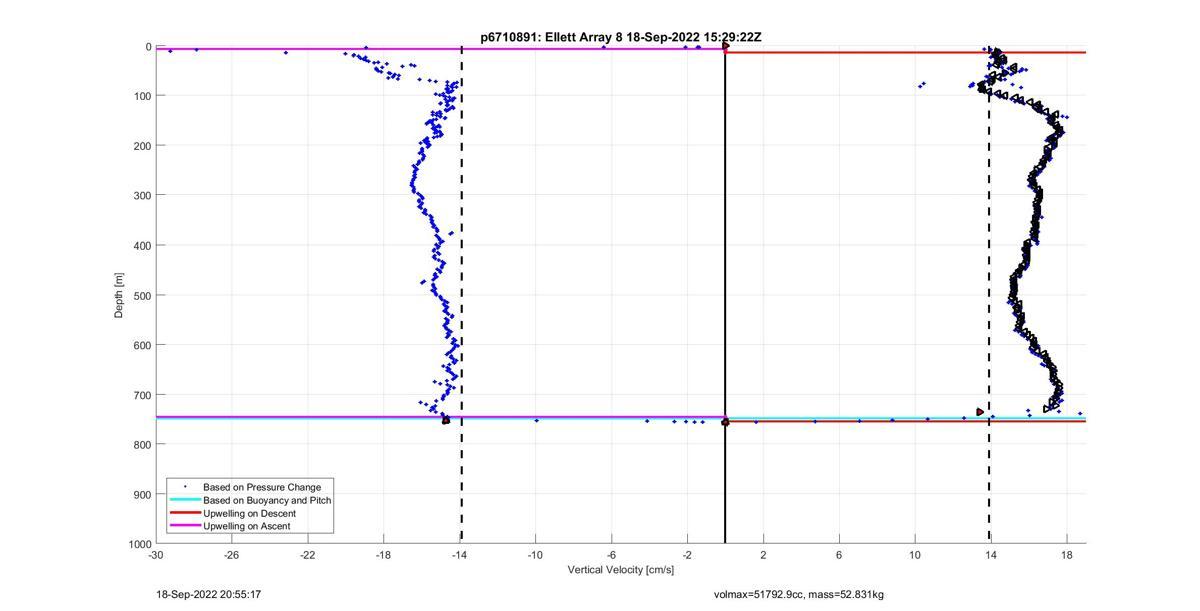Click the red line swatch in legend
This screenshot has width=1200, height=611.
184,513
